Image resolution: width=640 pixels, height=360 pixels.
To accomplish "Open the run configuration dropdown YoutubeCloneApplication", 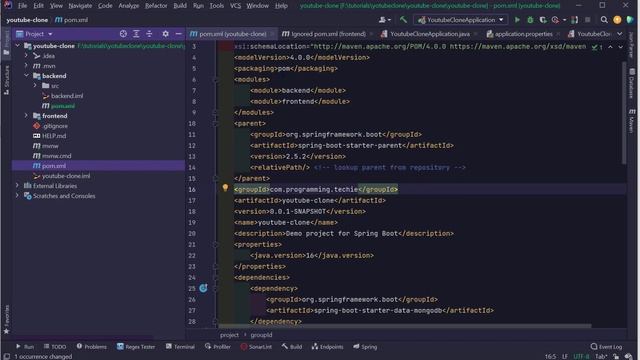I will [460, 20].
